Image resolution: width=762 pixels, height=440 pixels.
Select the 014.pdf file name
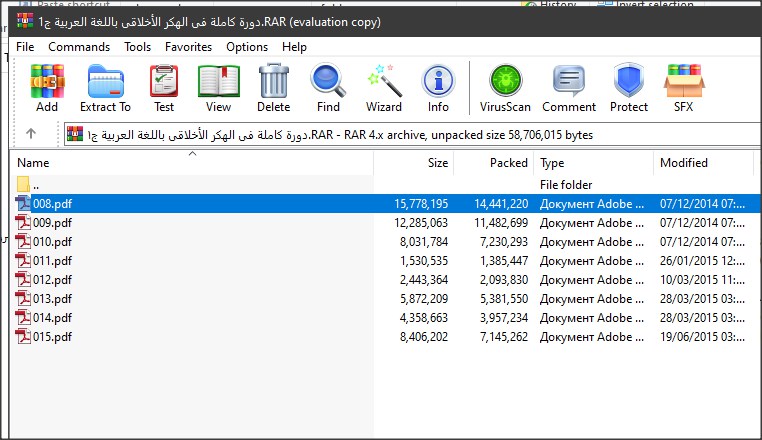tap(52, 317)
